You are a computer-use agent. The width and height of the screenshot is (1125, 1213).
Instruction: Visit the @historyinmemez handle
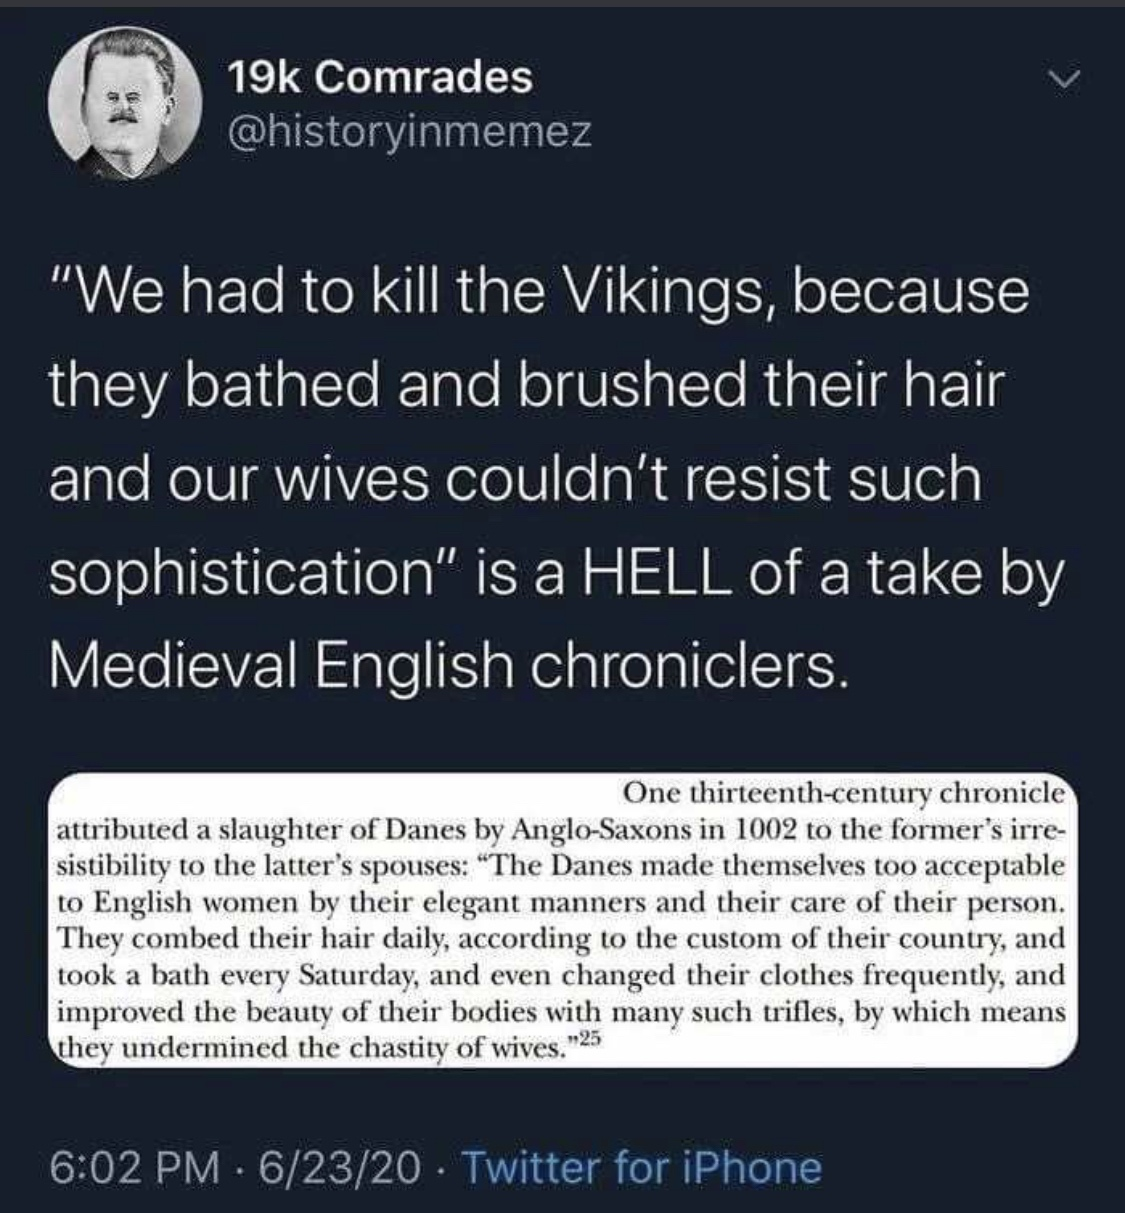tap(410, 131)
